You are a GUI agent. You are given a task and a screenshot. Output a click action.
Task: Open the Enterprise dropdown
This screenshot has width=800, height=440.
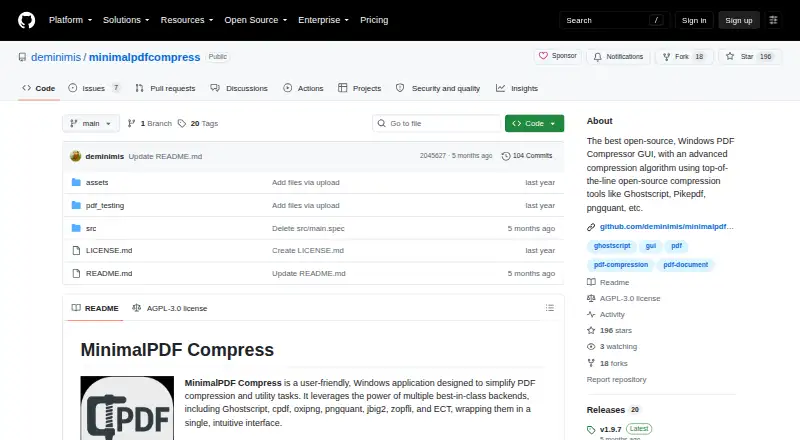tap(323, 20)
